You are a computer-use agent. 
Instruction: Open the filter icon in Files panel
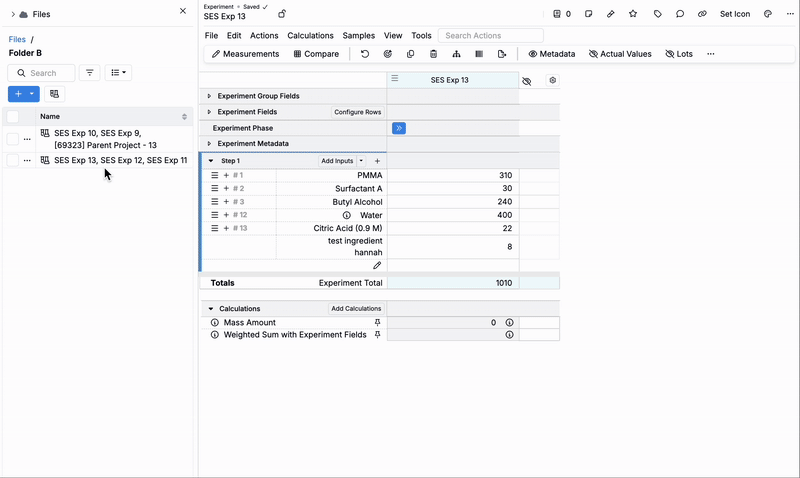pyautogui.click(x=90, y=73)
